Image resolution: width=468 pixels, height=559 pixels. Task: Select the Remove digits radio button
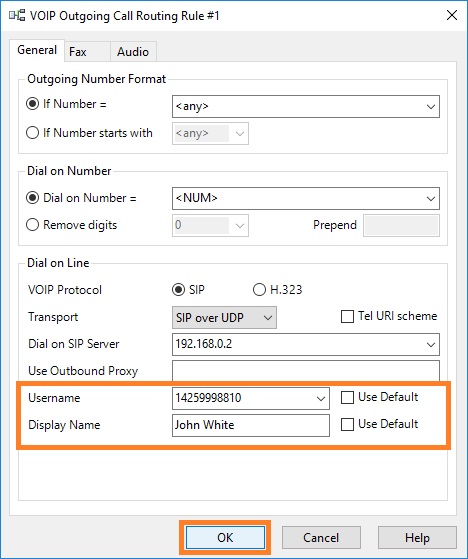pos(32,225)
